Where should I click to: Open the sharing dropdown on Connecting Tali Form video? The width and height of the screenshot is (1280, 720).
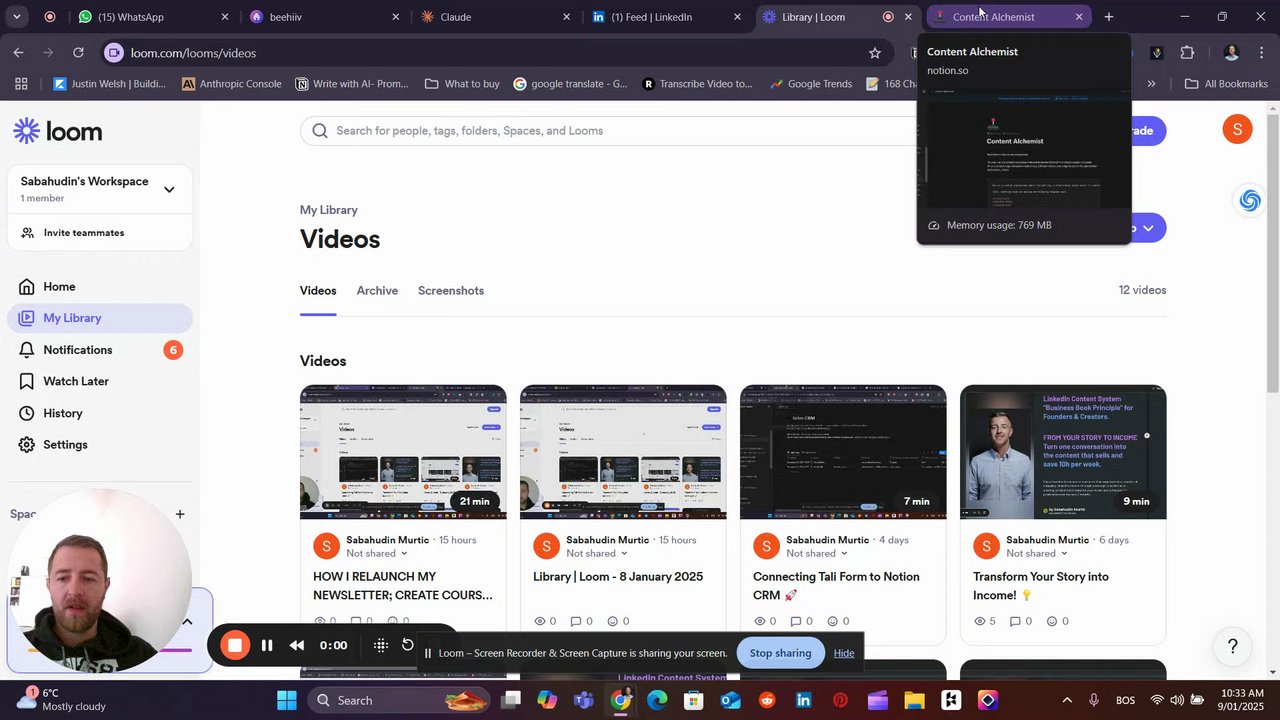point(817,554)
